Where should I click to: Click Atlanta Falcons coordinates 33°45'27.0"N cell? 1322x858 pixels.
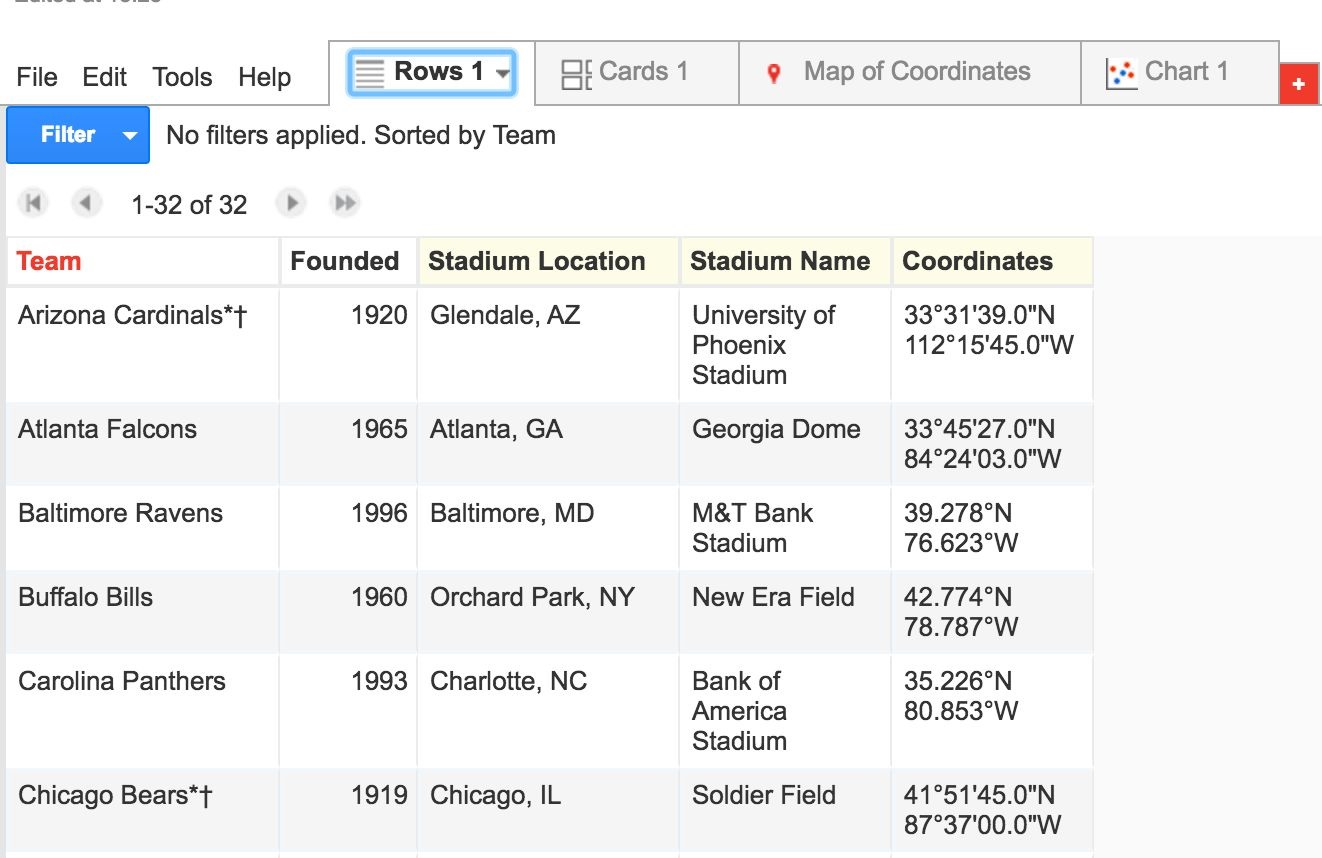point(992,445)
